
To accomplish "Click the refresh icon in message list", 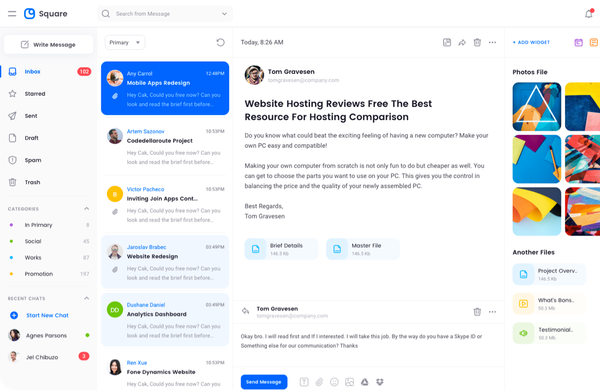I will pos(220,42).
